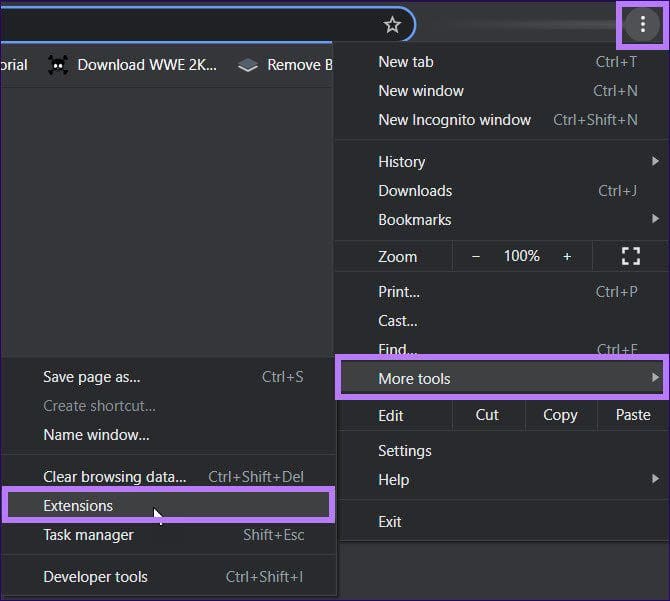The width and height of the screenshot is (670, 601).
Task: Launch Task manager from submenu
Action: pyautogui.click(x=169, y=535)
